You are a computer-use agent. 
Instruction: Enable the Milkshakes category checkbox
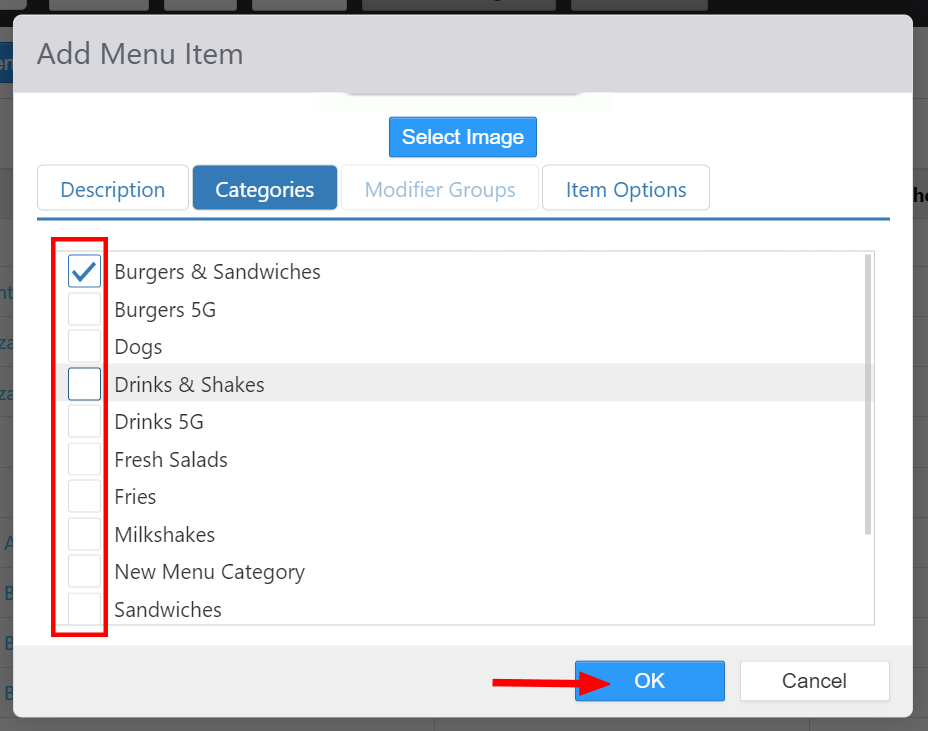pos(85,534)
